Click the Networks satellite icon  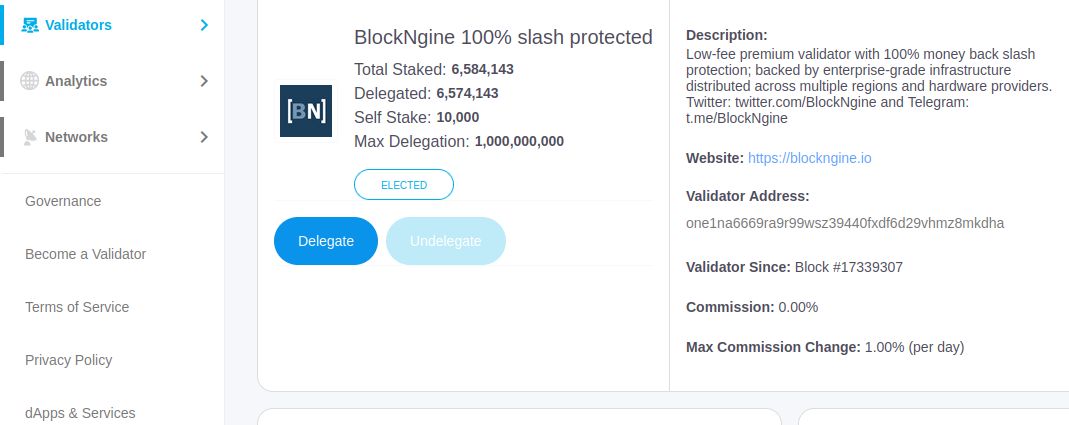click(x=30, y=137)
